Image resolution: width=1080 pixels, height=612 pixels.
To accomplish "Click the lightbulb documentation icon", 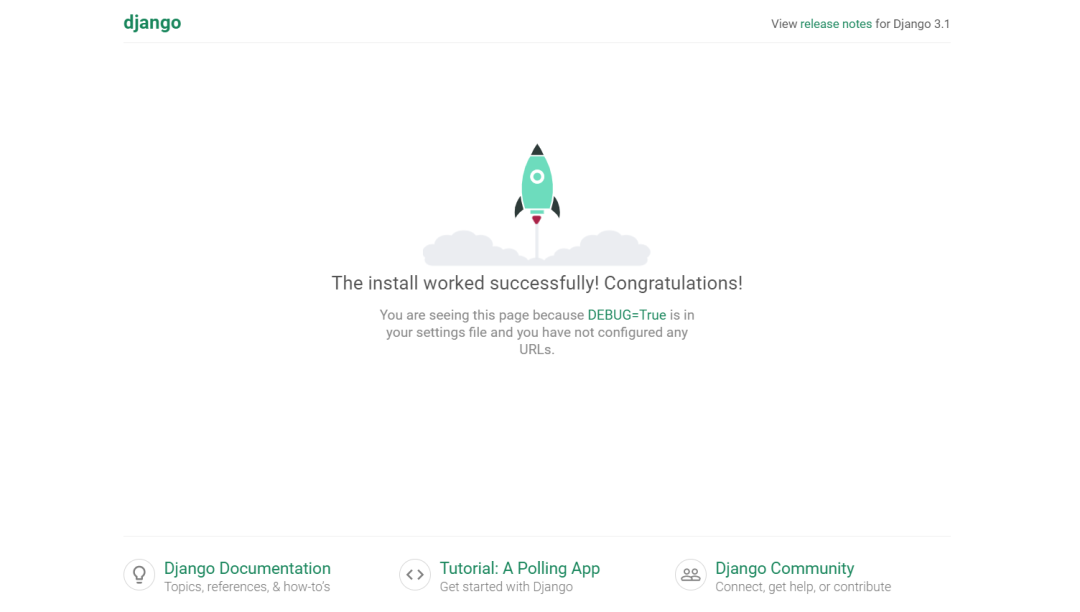I will 139,575.
